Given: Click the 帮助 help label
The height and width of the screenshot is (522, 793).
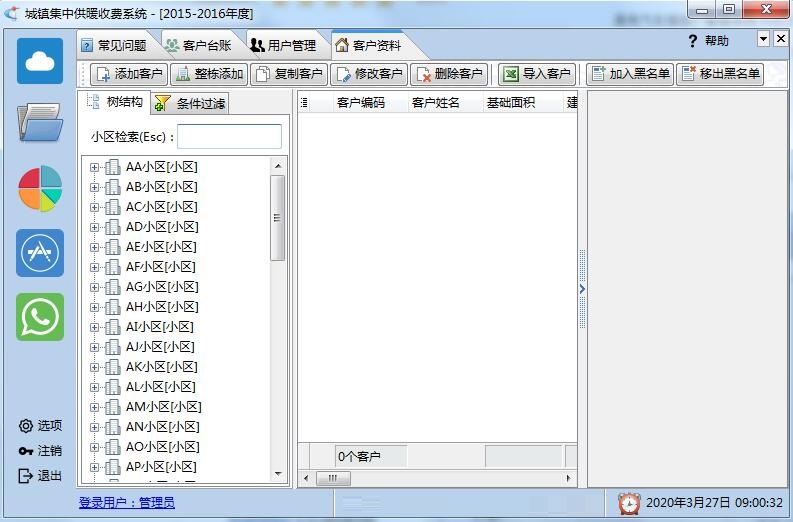Looking at the screenshot, I should (717, 41).
